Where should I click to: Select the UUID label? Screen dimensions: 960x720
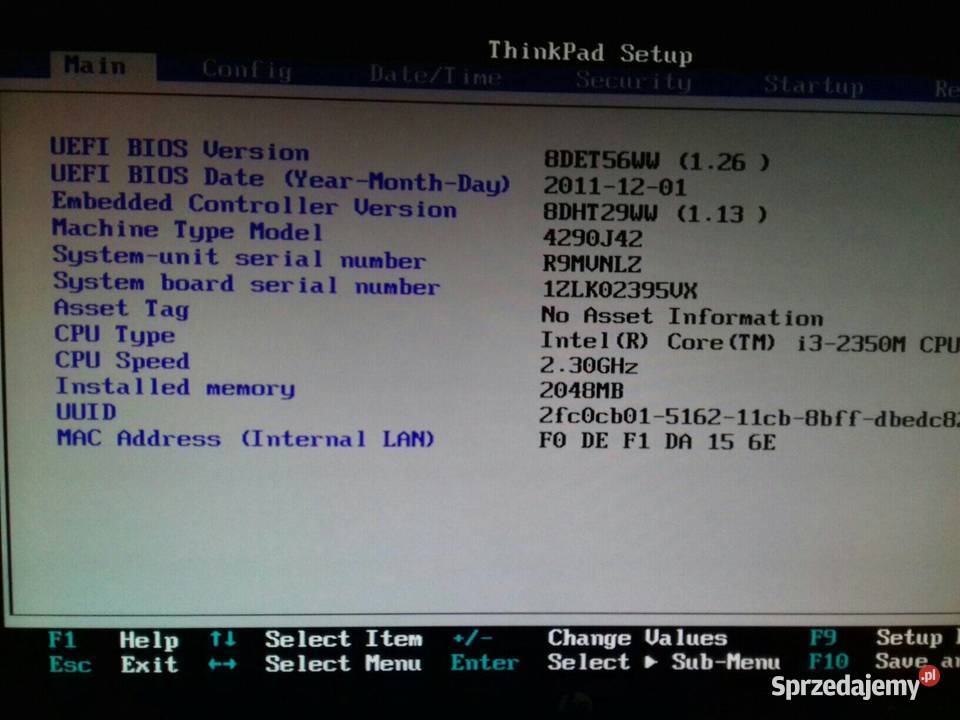[86, 411]
